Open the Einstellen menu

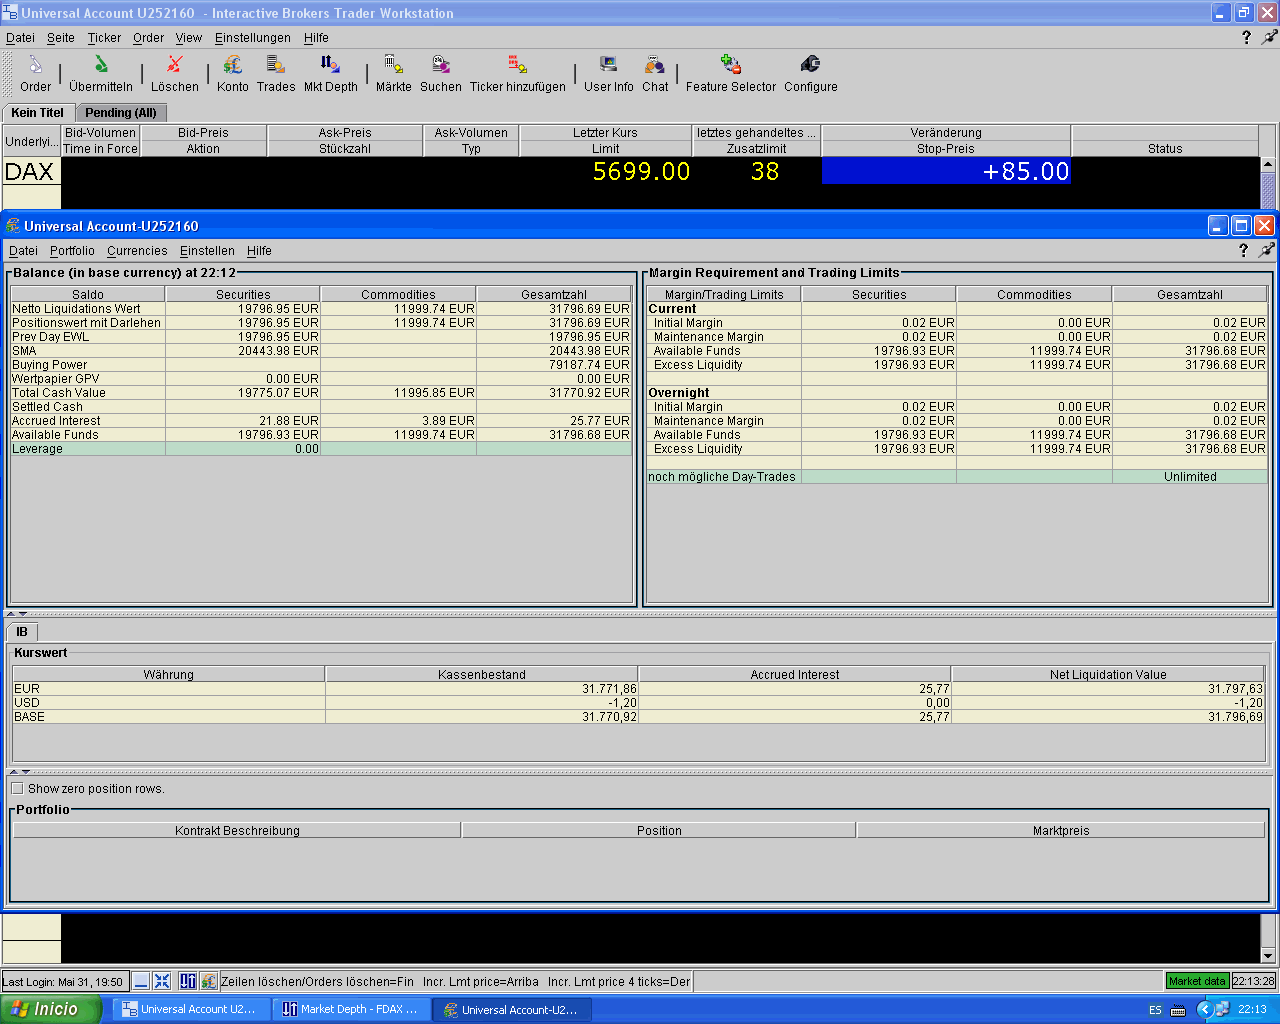point(207,250)
